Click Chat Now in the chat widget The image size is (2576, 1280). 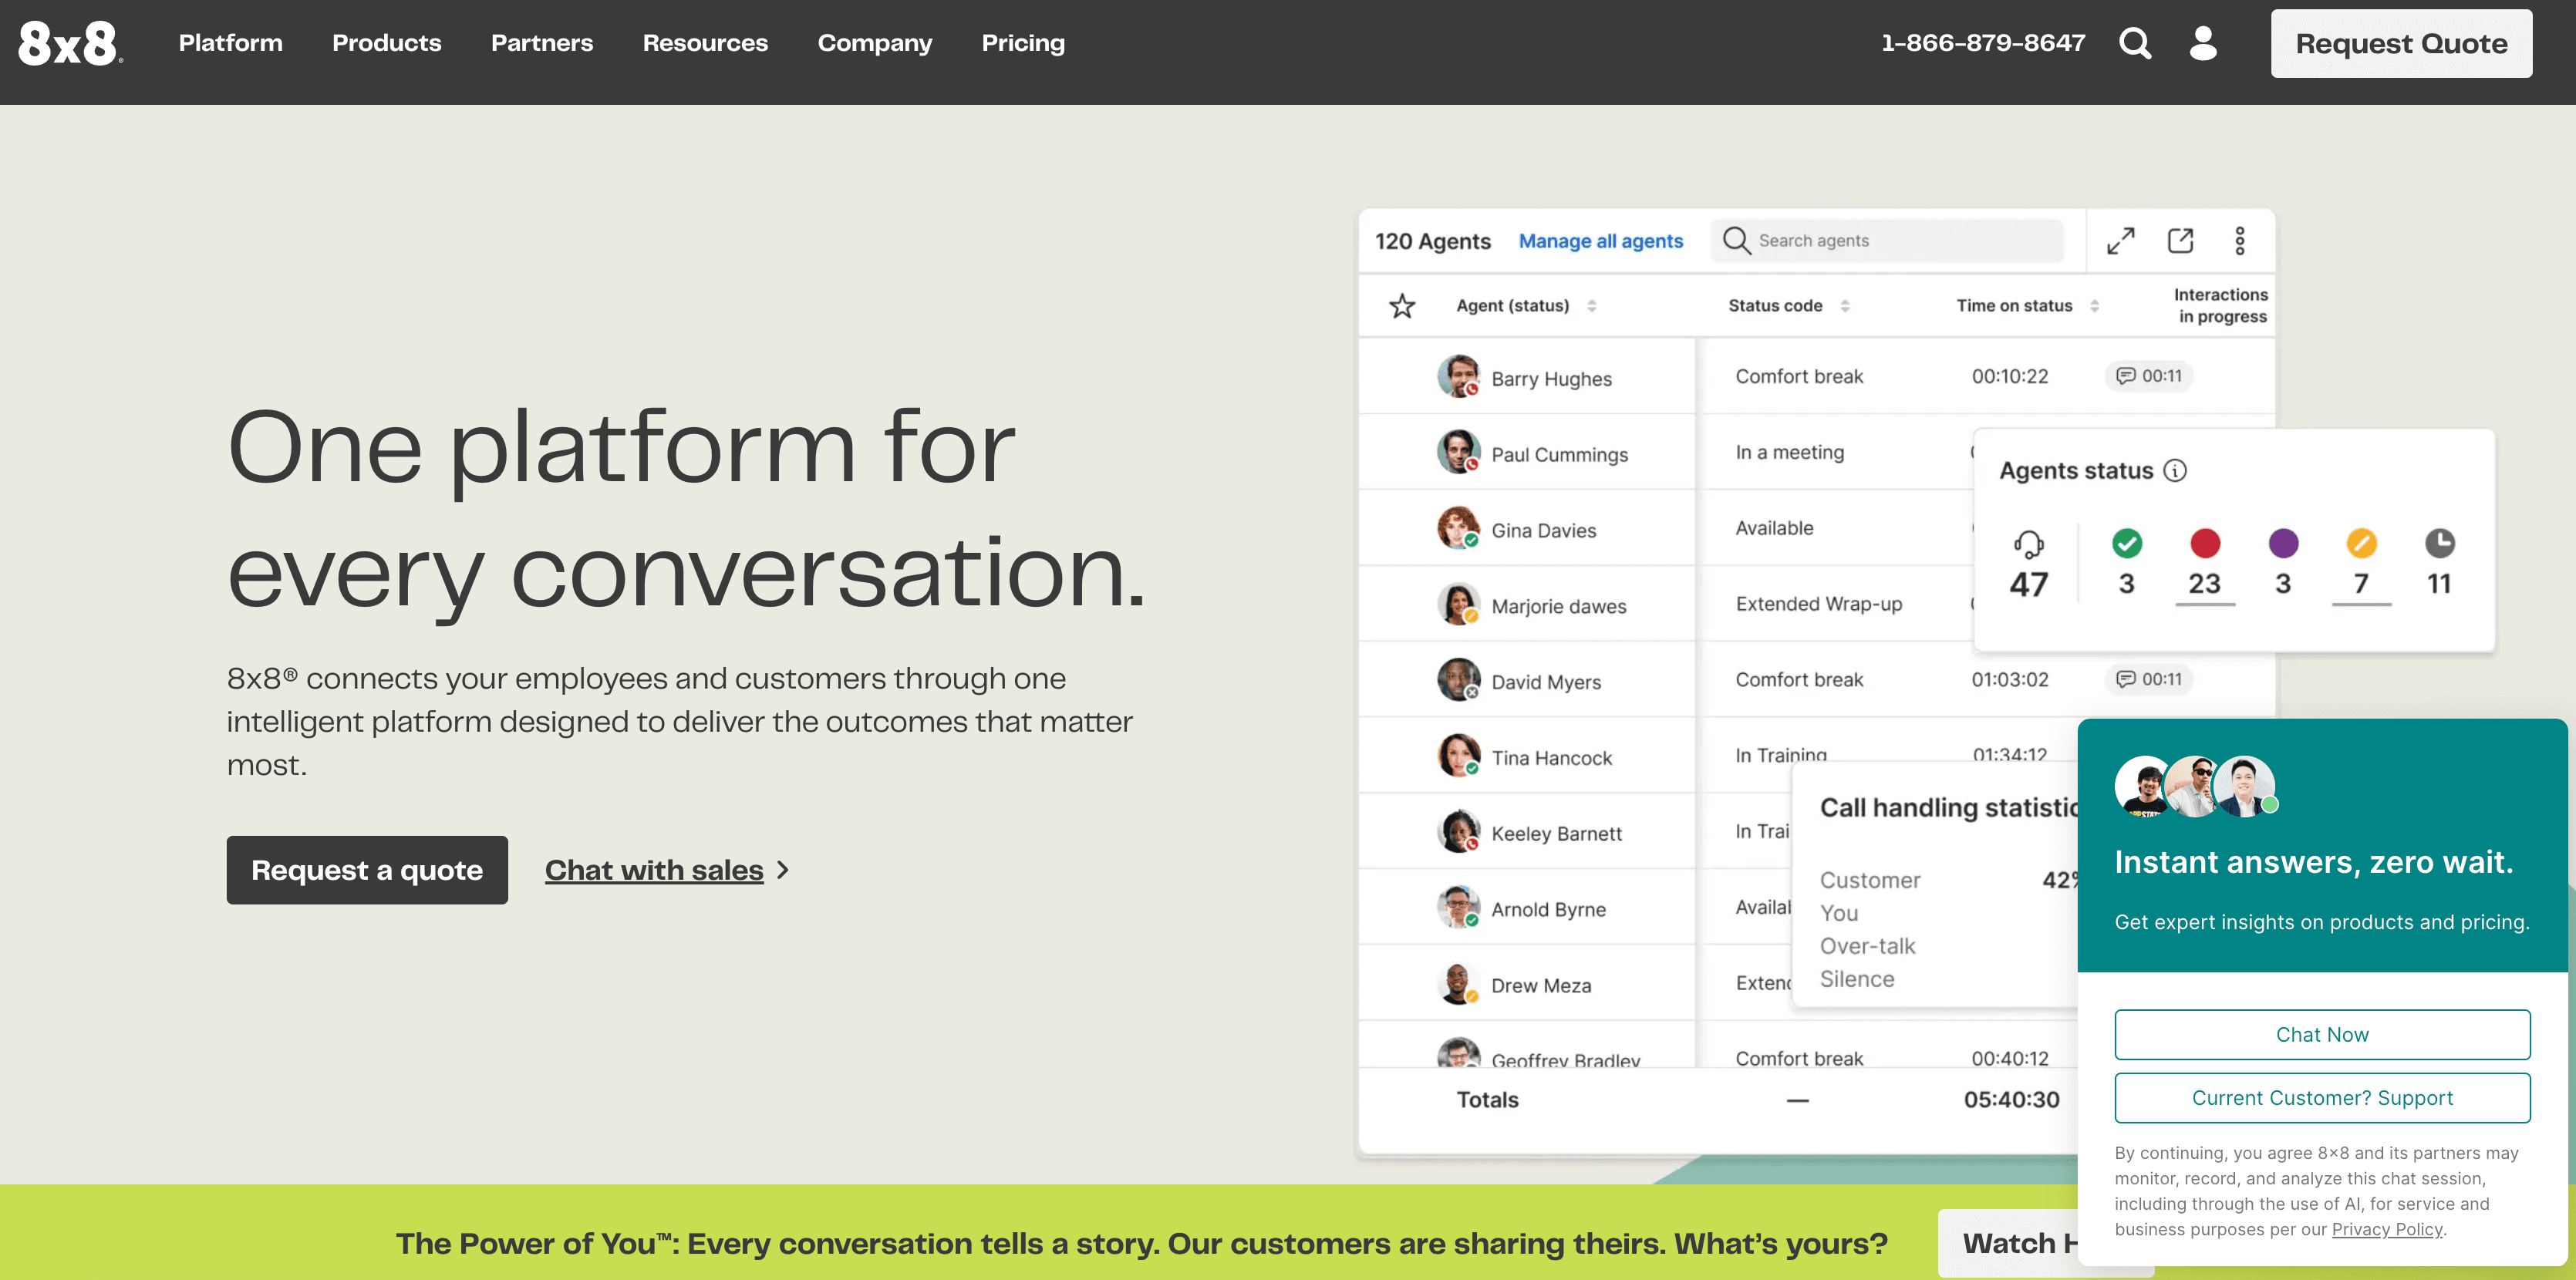(x=2322, y=1035)
